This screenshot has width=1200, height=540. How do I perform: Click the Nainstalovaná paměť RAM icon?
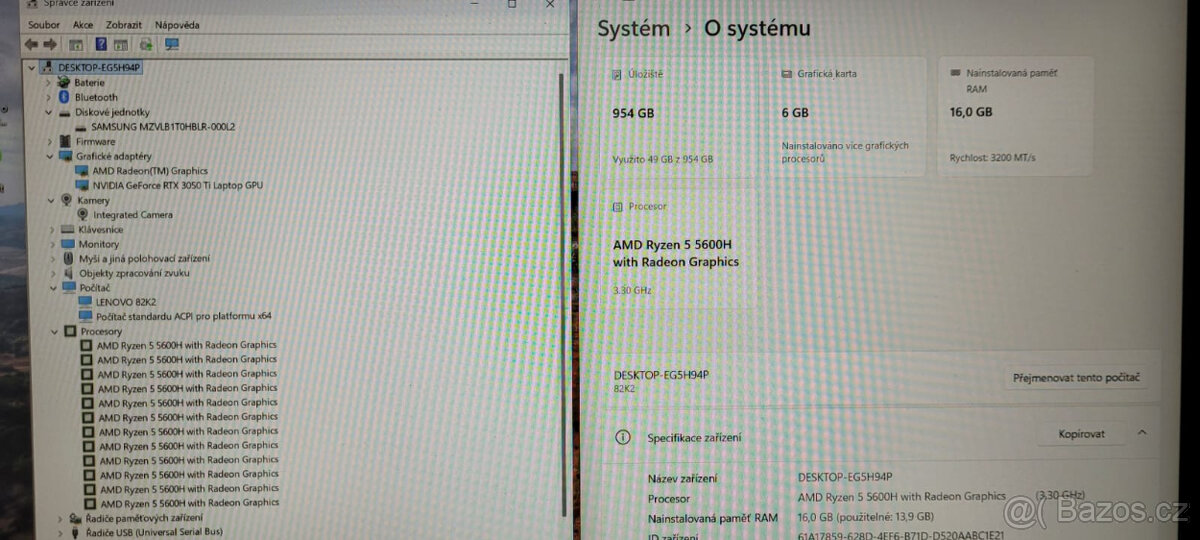coord(956,73)
